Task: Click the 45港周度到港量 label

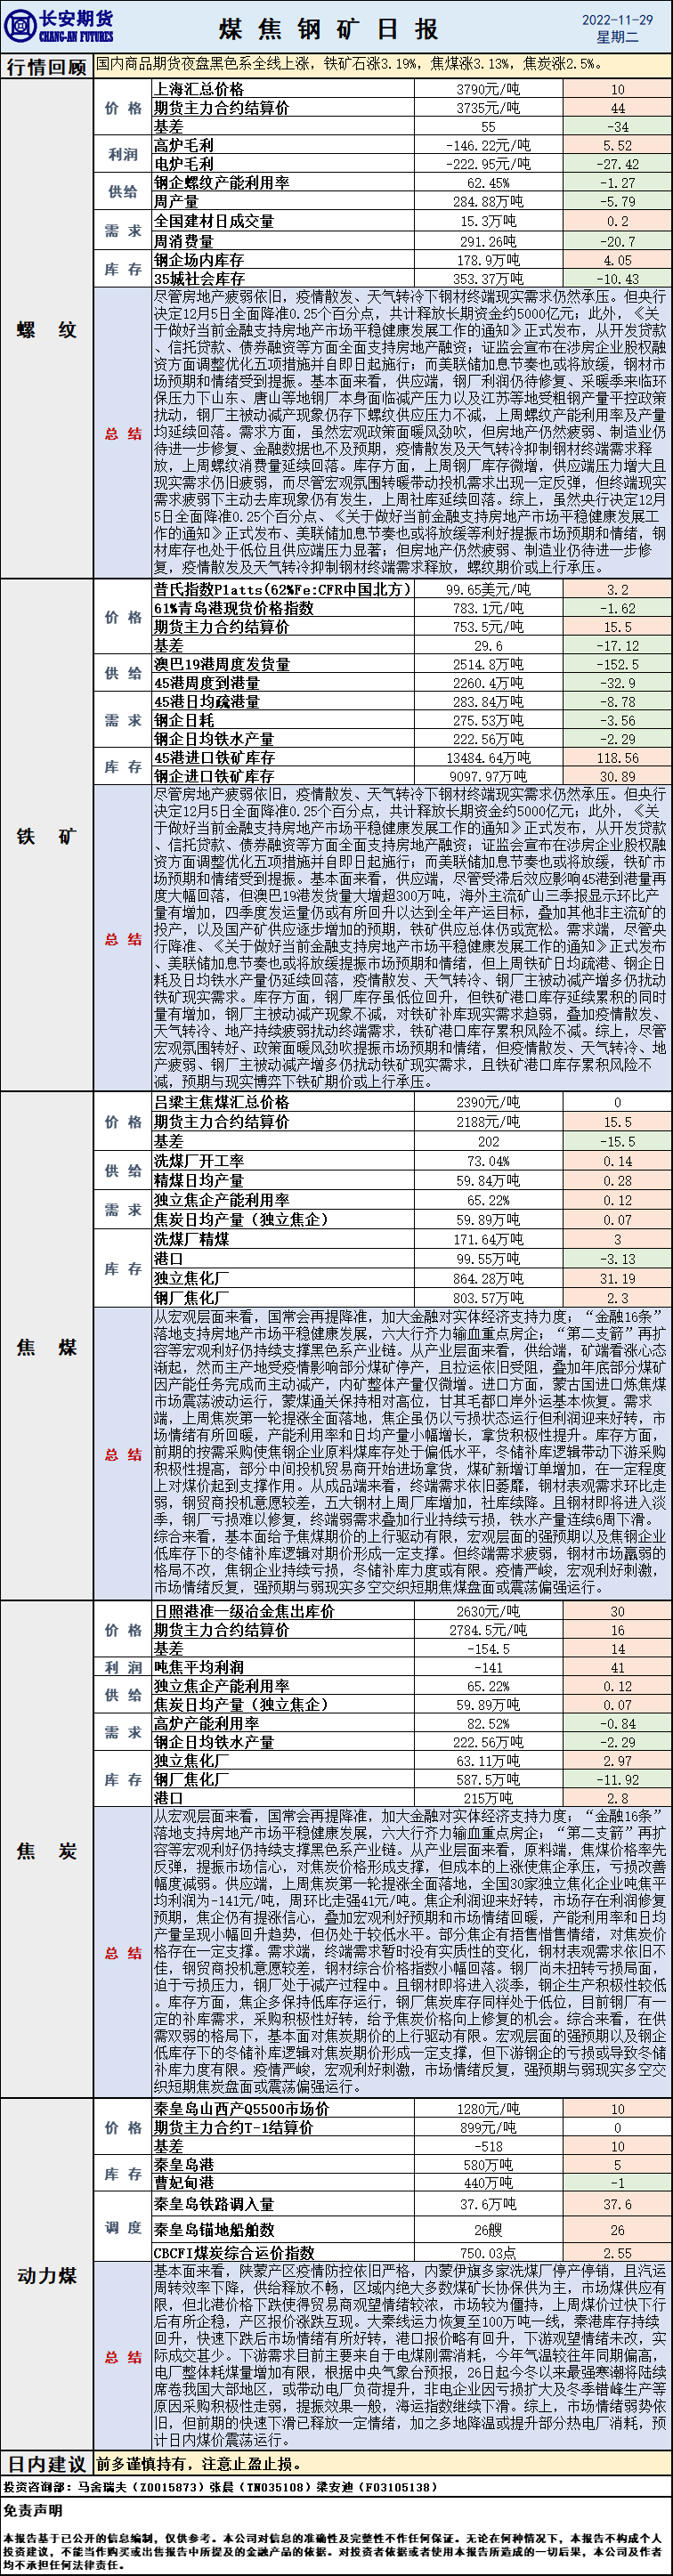Action: tap(206, 683)
